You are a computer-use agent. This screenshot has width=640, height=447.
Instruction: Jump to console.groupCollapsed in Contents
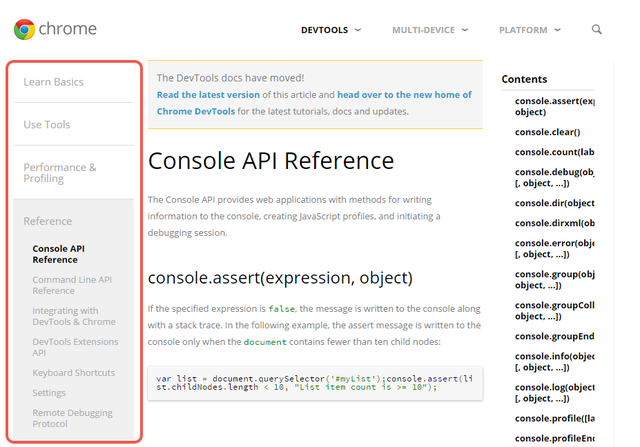(x=554, y=311)
